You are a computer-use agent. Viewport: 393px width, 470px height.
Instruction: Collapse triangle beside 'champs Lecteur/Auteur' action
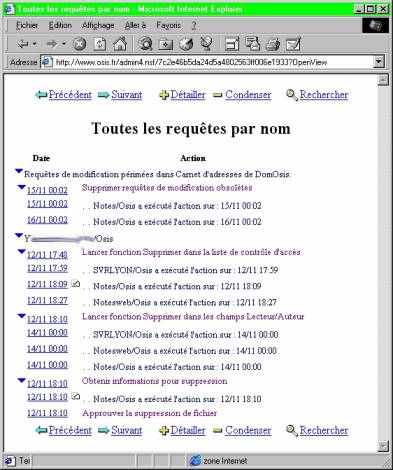[x=21, y=316]
